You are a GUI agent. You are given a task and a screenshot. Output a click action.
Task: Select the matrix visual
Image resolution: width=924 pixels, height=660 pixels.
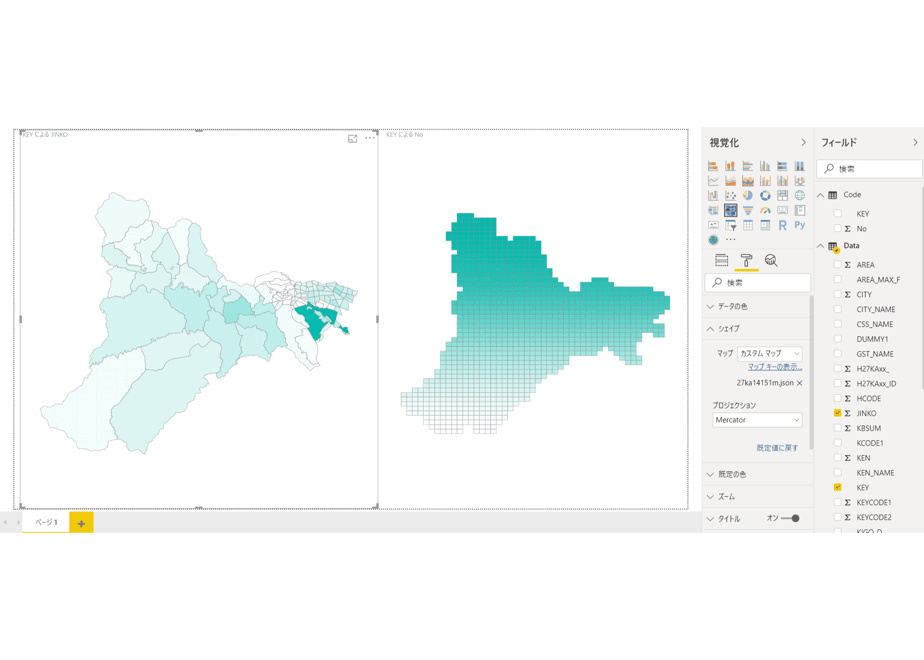[x=765, y=225]
